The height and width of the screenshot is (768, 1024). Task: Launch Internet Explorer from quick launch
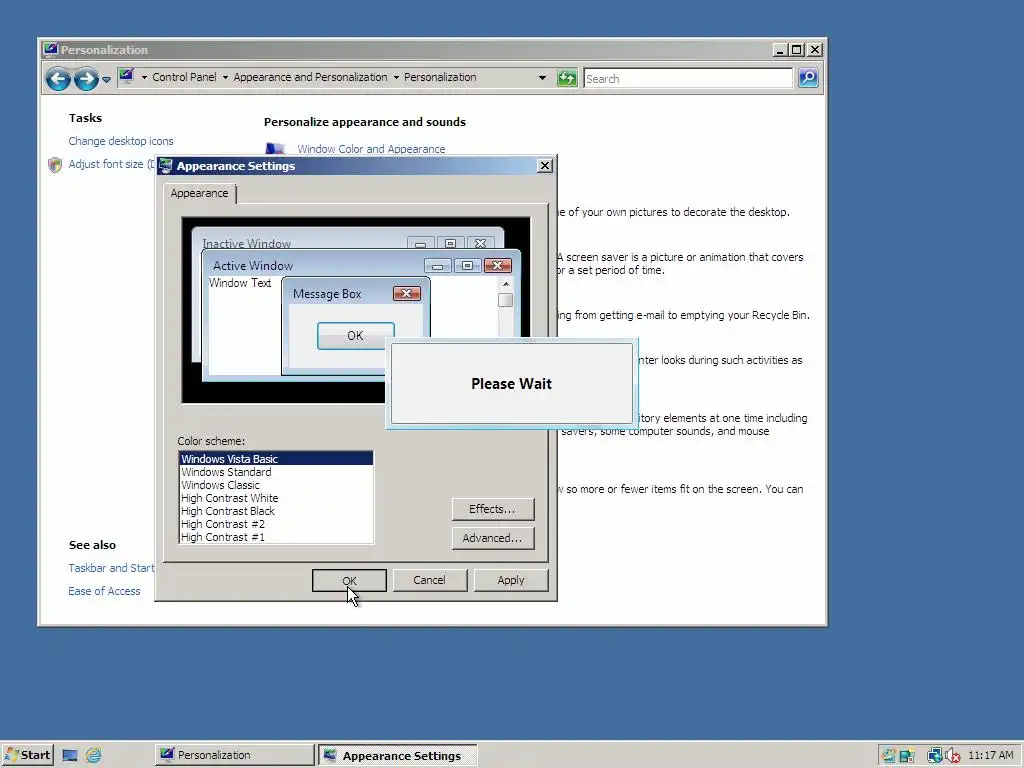pyautogui.click(x=94, y=756)
